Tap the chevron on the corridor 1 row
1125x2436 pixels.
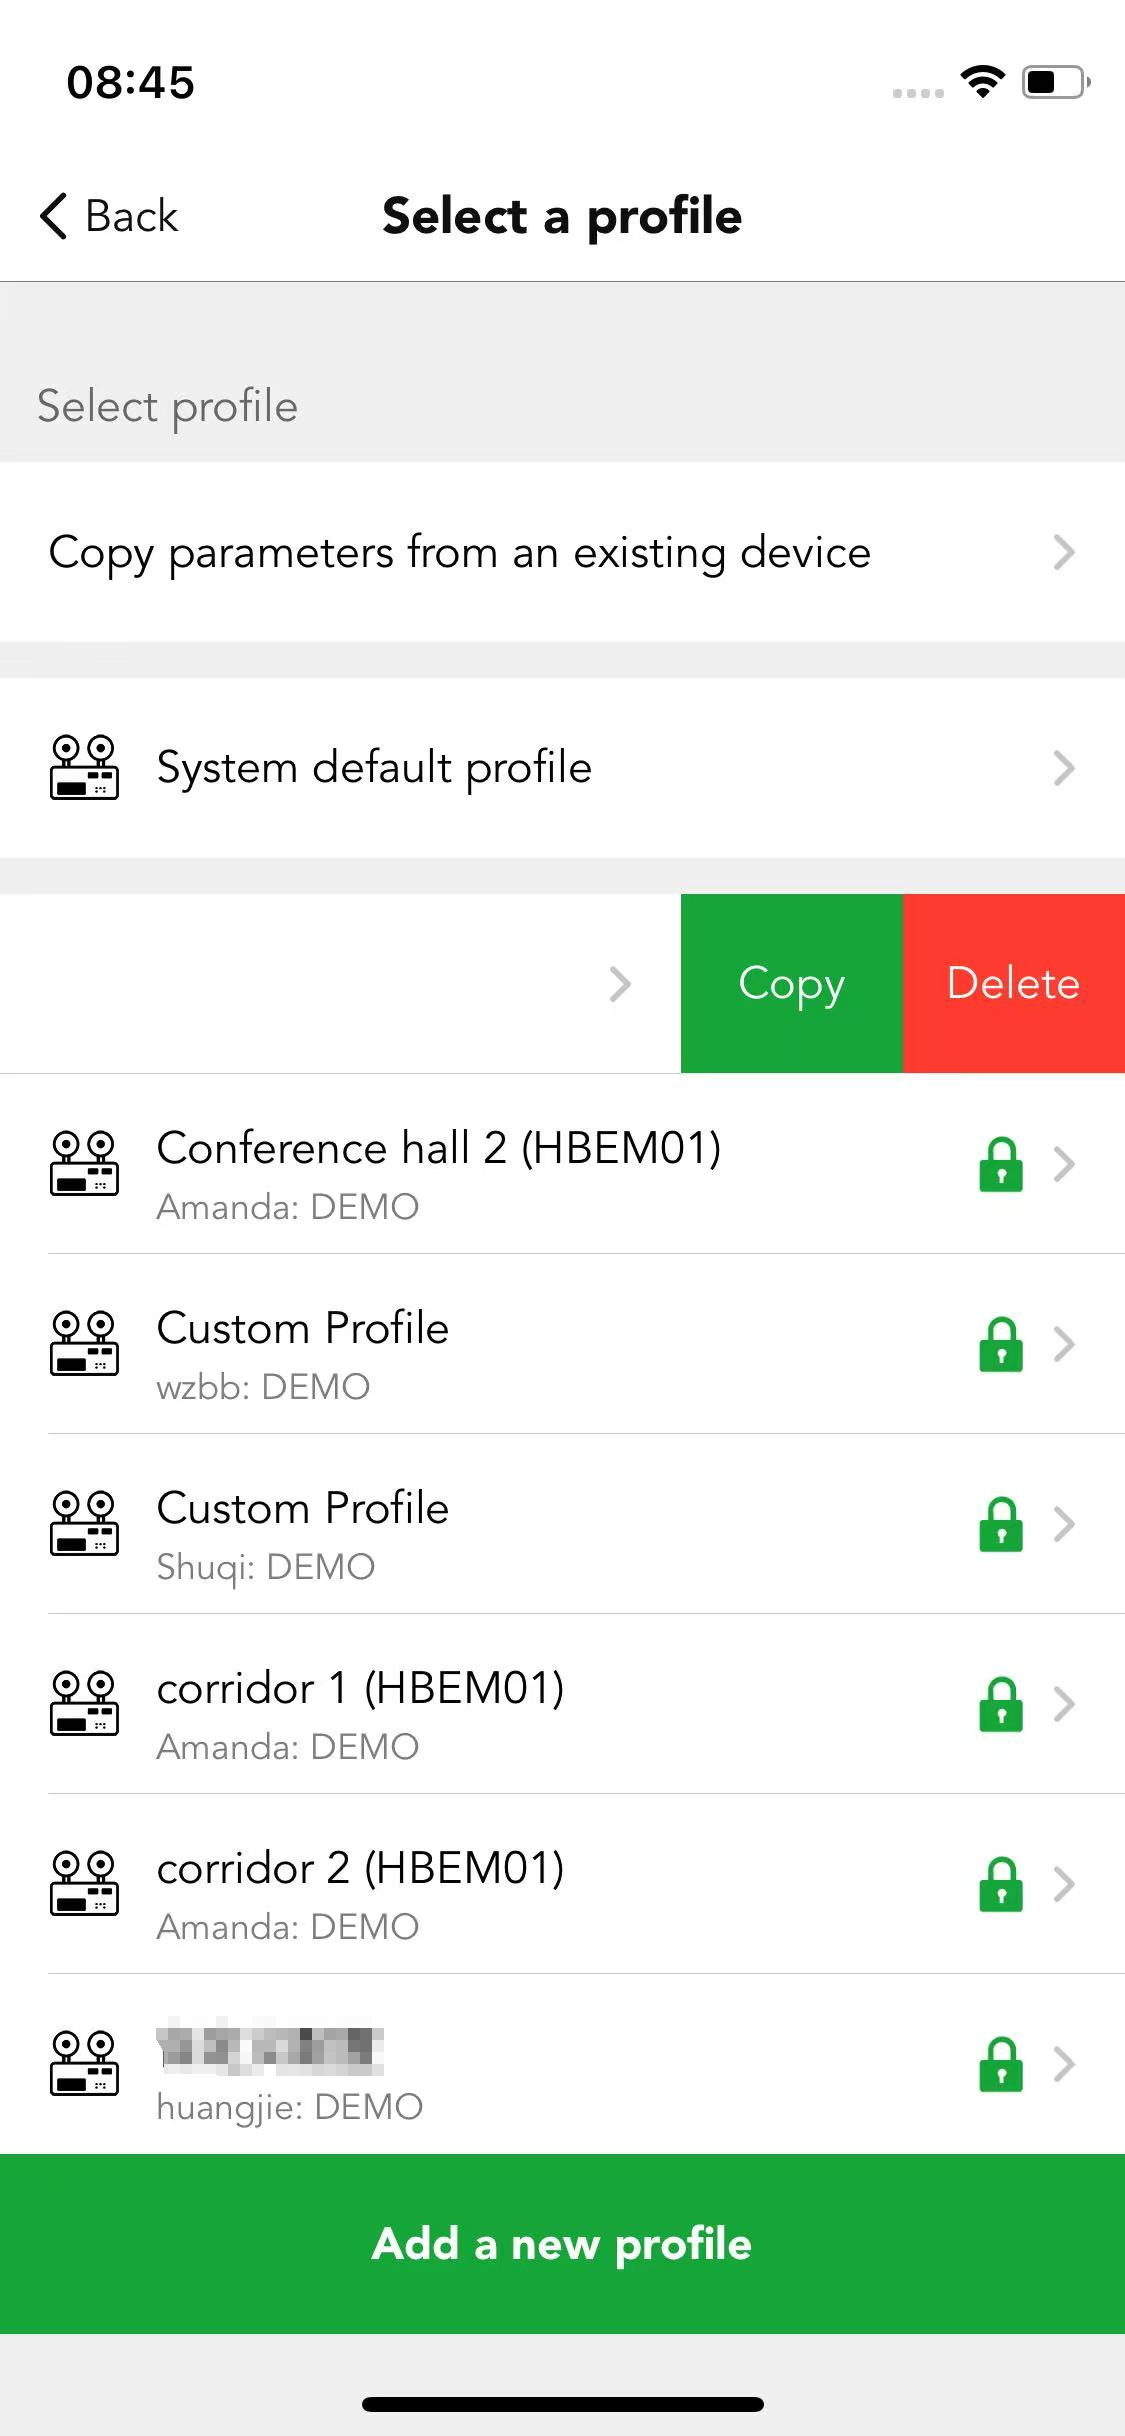[x=1064, y=1704]
